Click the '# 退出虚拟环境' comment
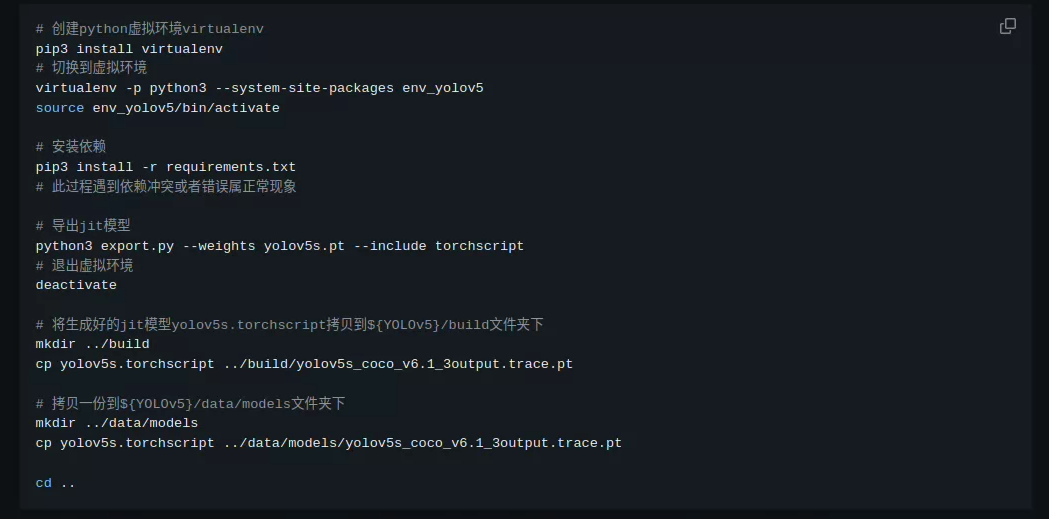Screen dimensions: 1049x519 [x=84, y=266]
